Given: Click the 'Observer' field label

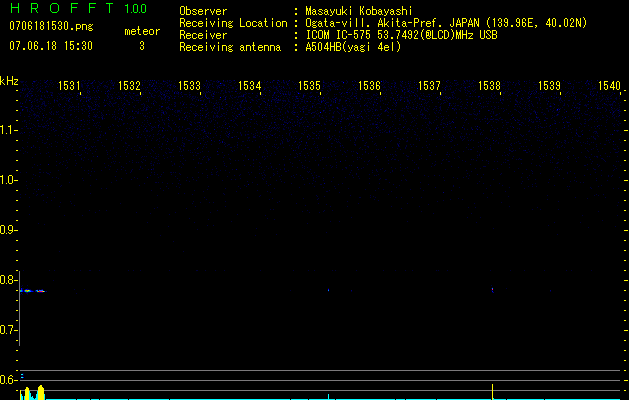Looking at the screenshot, I should coord(203,11).
